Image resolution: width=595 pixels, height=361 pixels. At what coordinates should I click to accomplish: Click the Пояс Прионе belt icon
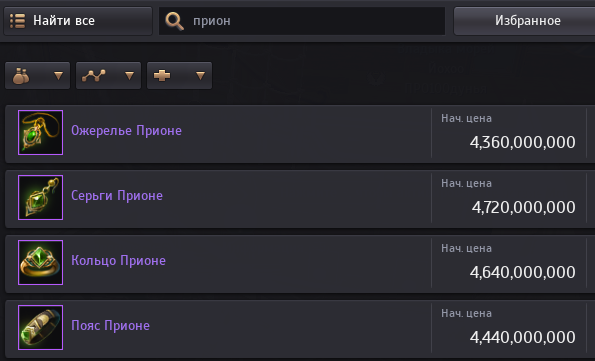click(41, 327)
